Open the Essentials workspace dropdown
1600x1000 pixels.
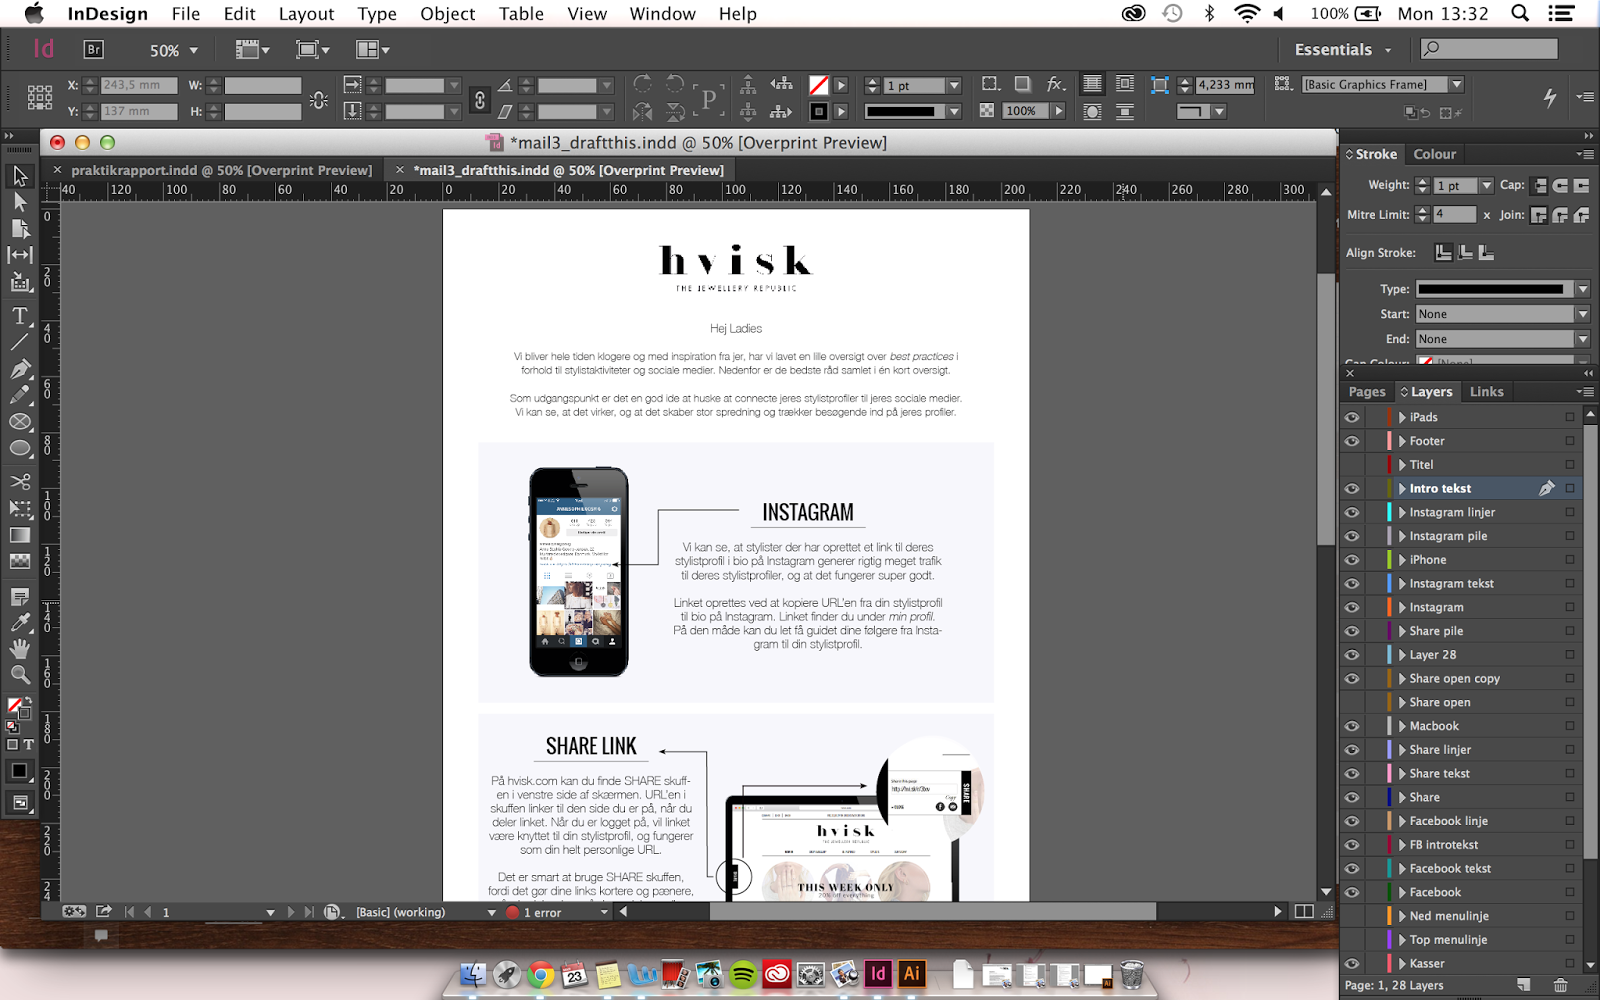click(x=1342, y=49)
